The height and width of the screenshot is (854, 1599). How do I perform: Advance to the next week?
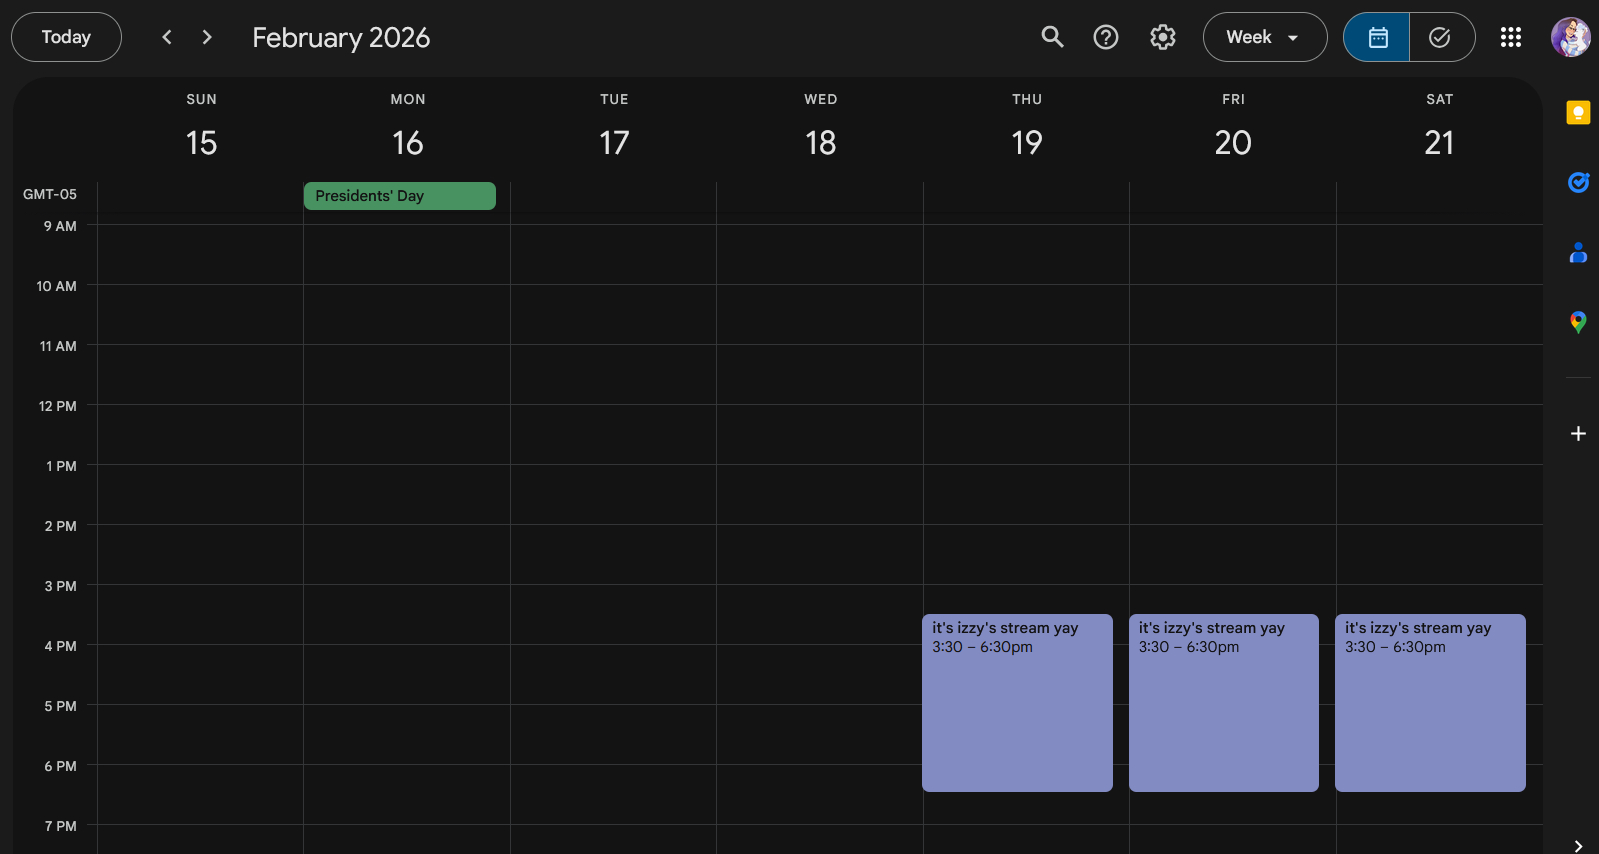click(207, 37)
